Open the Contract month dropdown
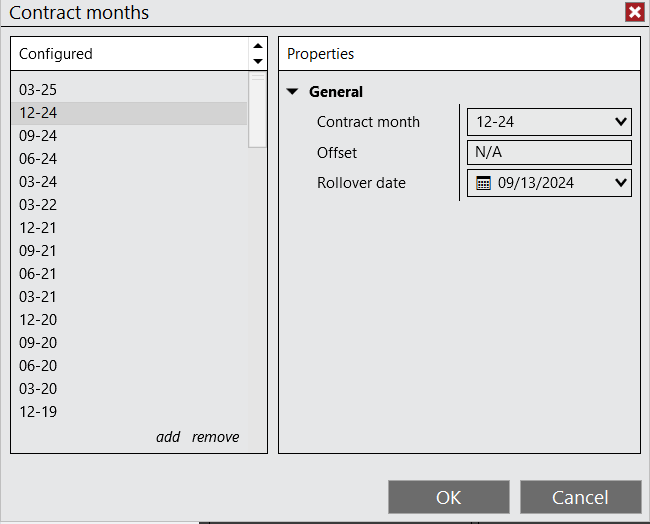This screenshot has height=524, width=650. pos(621,122)
